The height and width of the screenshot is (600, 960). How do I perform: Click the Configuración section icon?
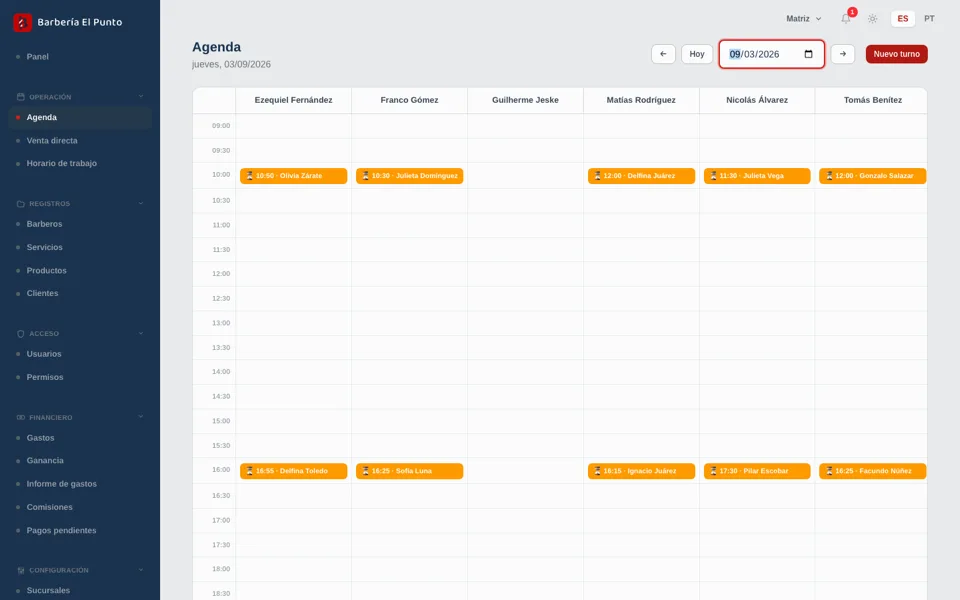click(x=20, y=570)
